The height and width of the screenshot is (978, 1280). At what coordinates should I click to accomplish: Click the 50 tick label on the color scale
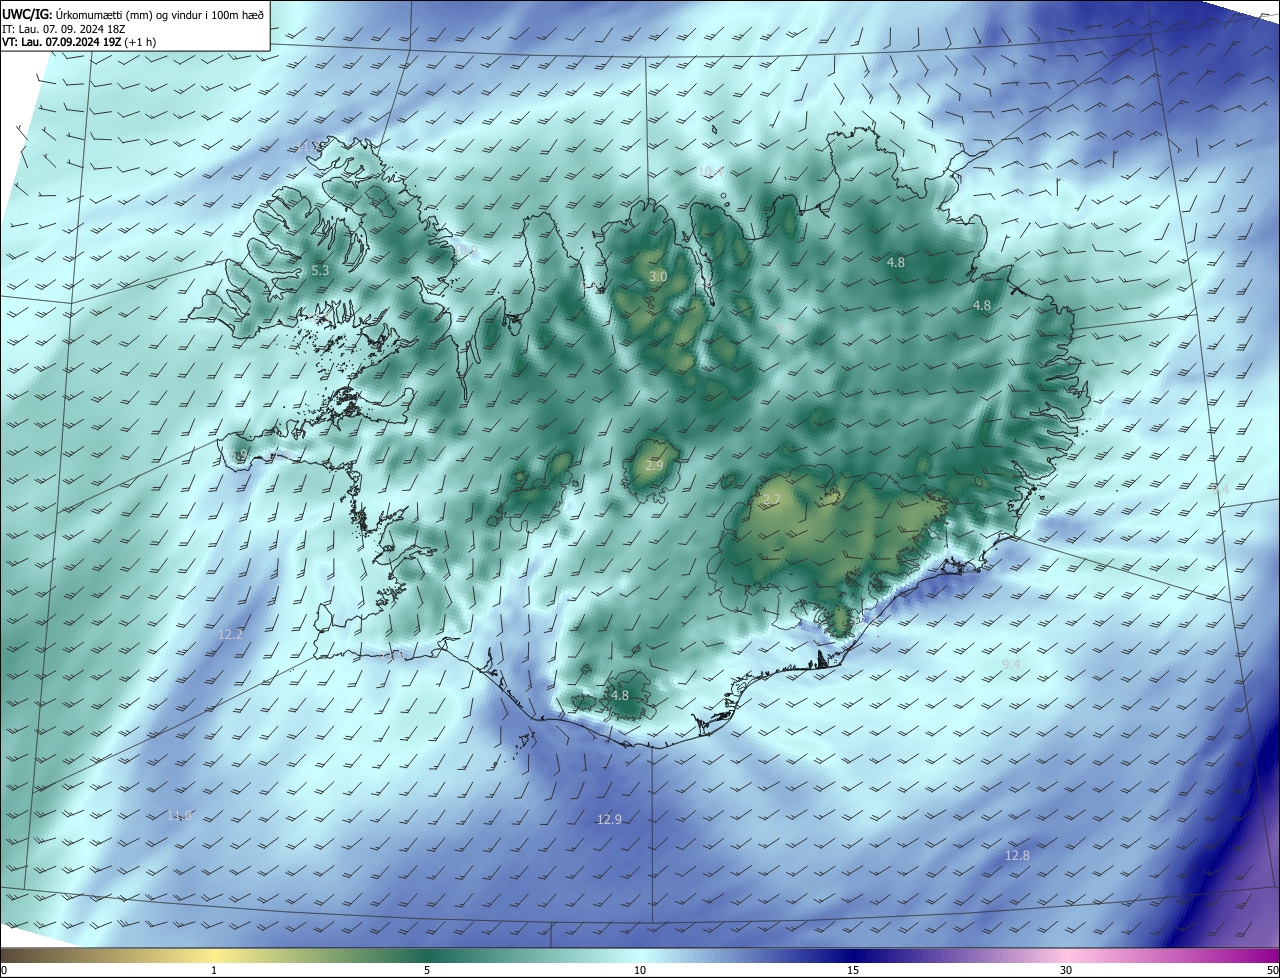(x=1273, y=970)
